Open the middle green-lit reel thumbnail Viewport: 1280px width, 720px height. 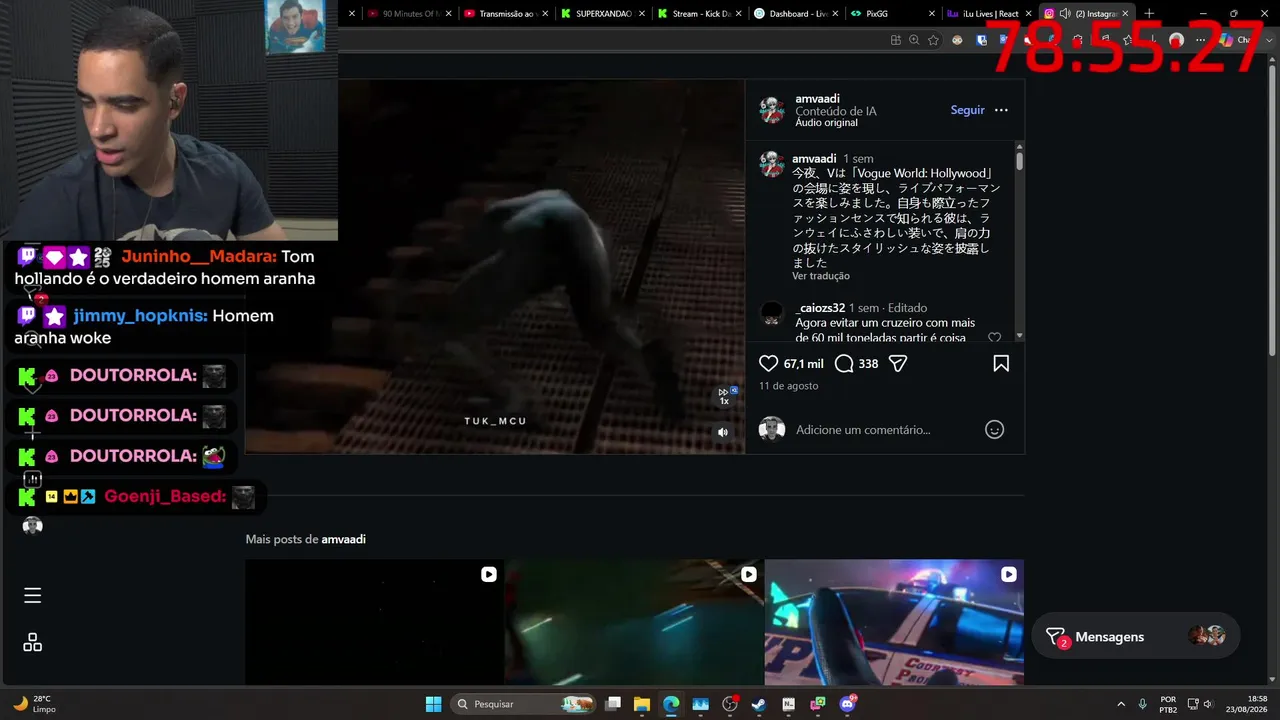tap(634, 622)
